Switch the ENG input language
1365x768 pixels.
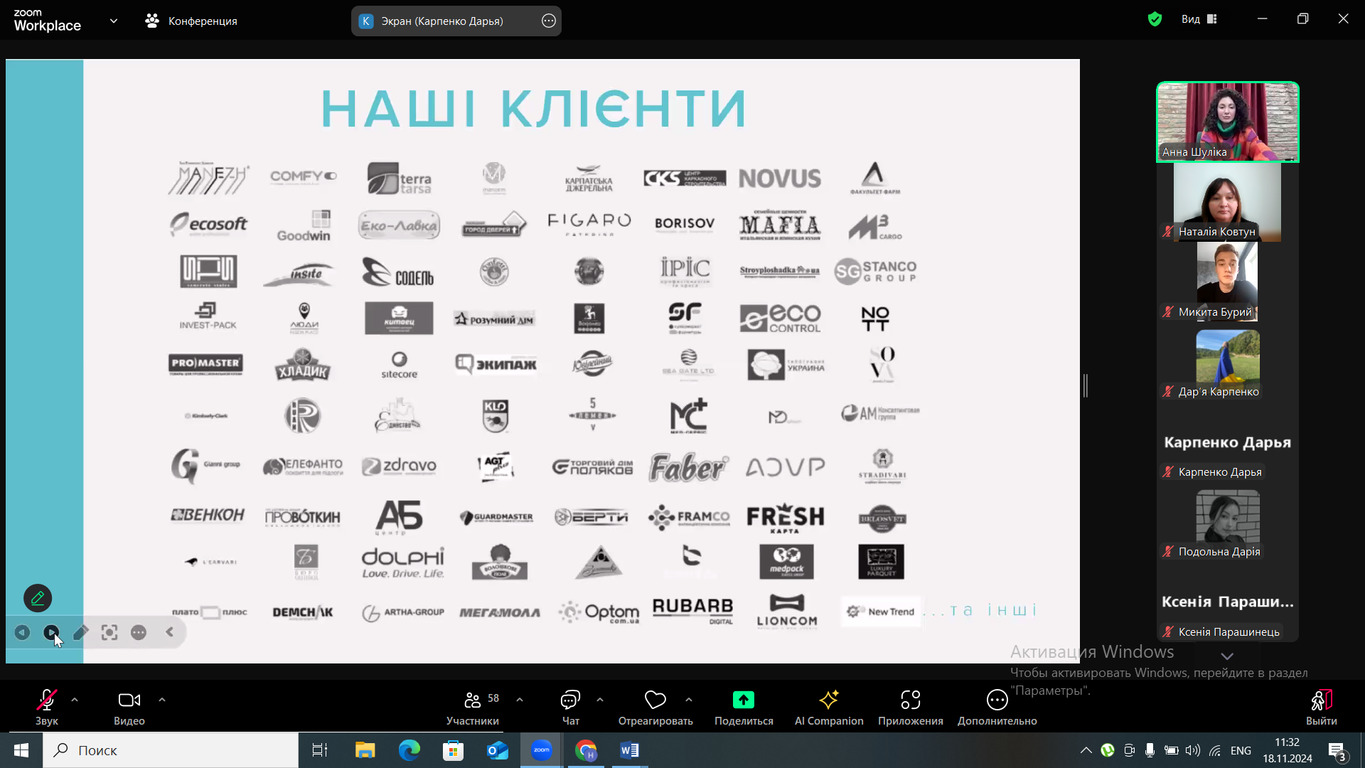click(x=1240, y=750)
